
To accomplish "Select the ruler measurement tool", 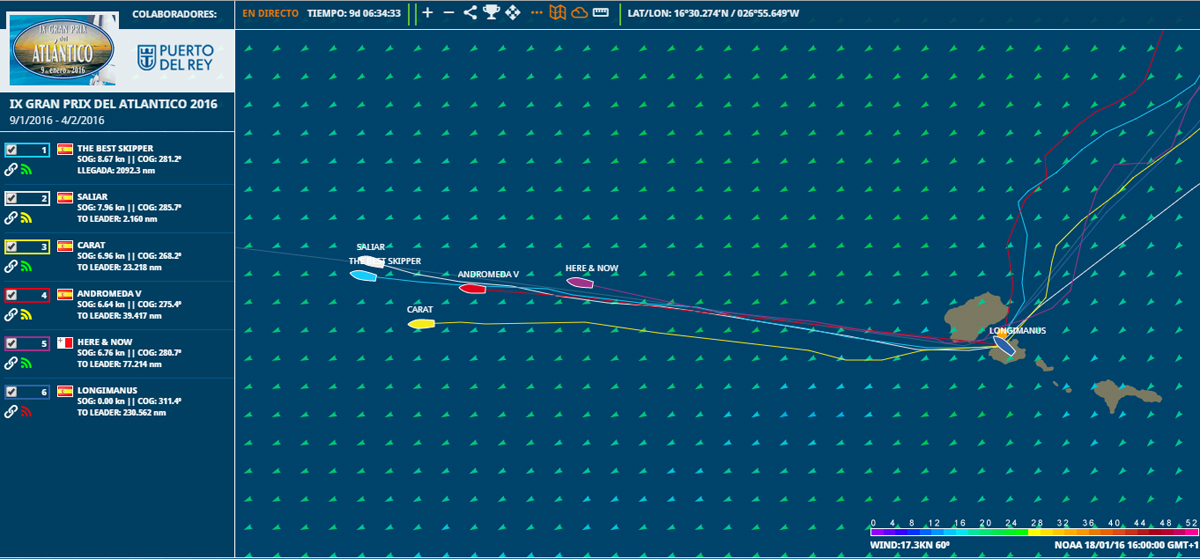I will pos(600,13).
